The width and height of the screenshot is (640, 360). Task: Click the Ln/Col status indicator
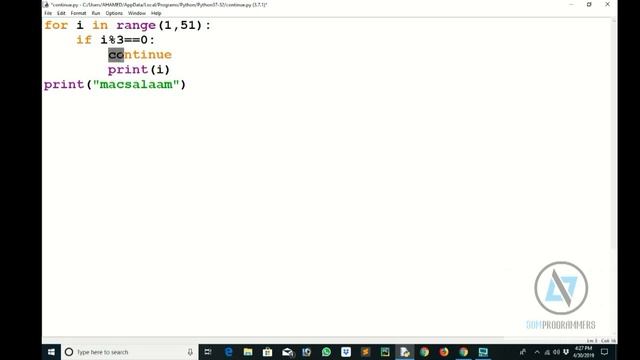click(x=601, y=340)
